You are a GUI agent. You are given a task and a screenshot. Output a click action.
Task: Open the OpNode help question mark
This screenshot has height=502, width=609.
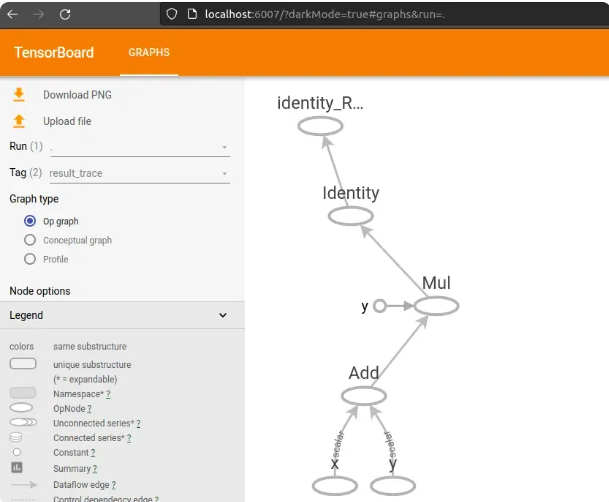pos(89,409)
